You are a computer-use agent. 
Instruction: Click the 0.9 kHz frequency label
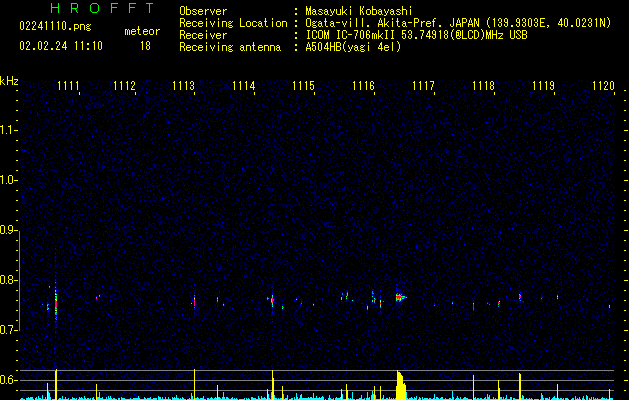[x=8, y=230]
